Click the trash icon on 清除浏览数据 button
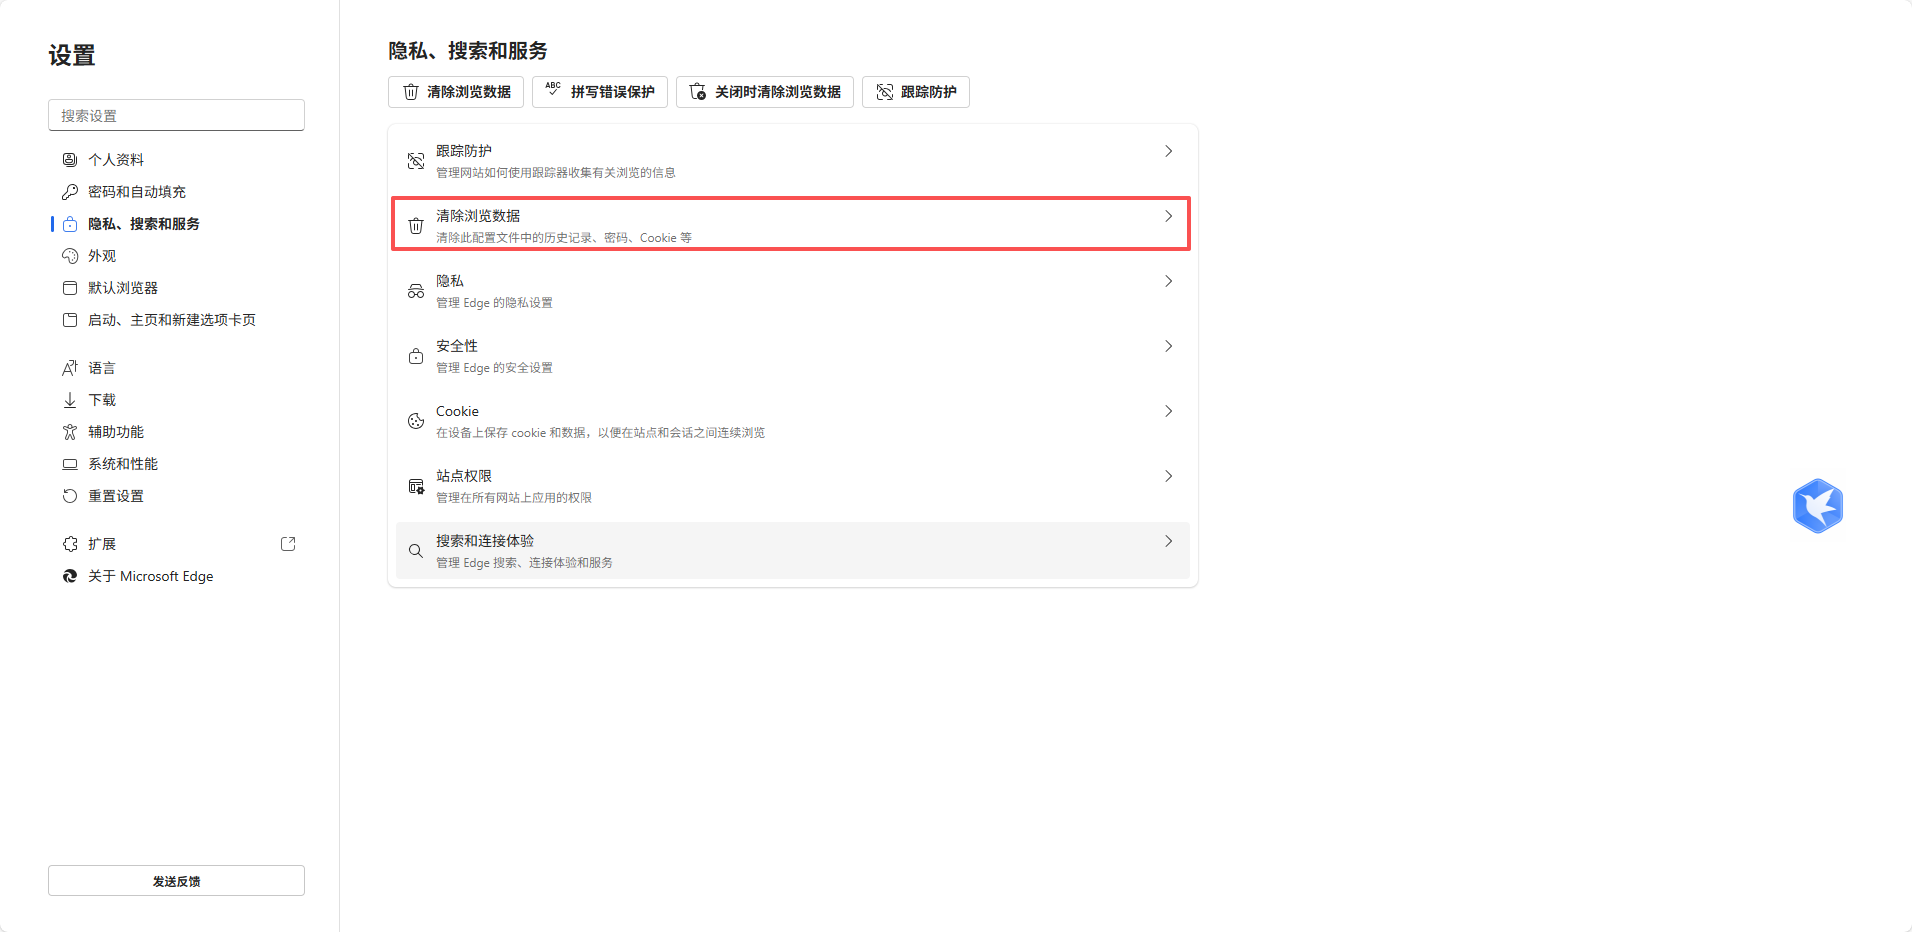Screen dimensions: 1912x932 click(410, 92)
